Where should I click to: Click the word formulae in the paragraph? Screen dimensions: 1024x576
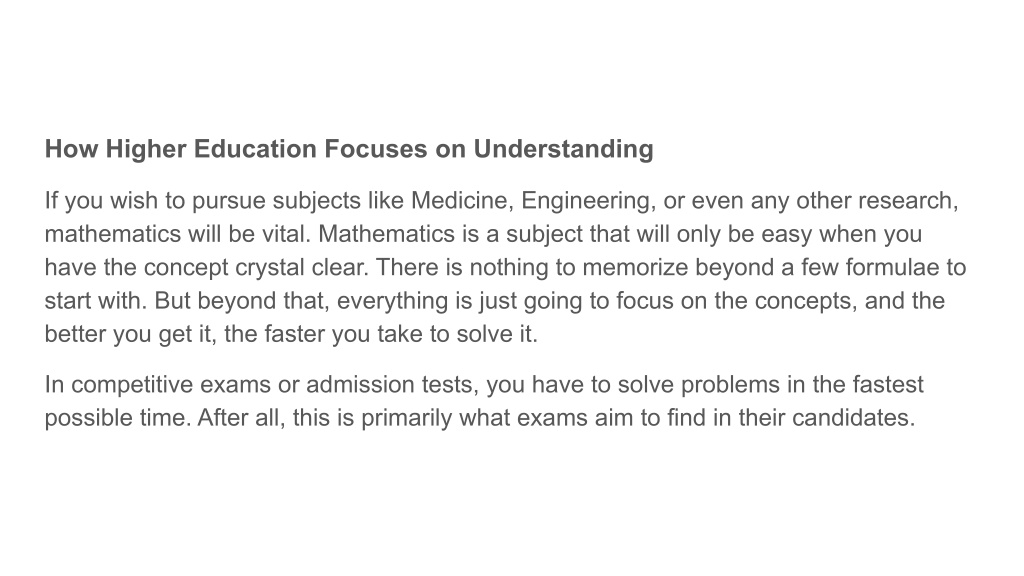(x=892, y=267)
